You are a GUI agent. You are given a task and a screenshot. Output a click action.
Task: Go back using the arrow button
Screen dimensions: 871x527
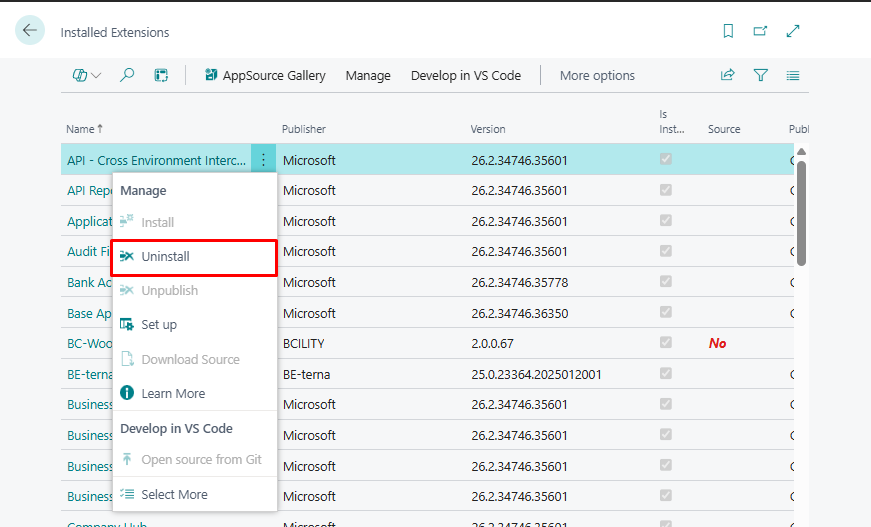(30, 30)
